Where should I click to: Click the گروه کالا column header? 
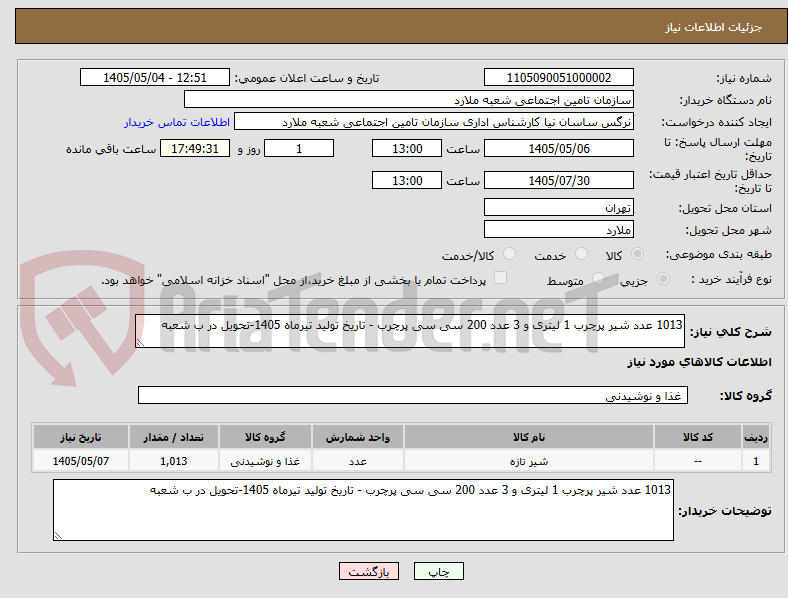265,437
